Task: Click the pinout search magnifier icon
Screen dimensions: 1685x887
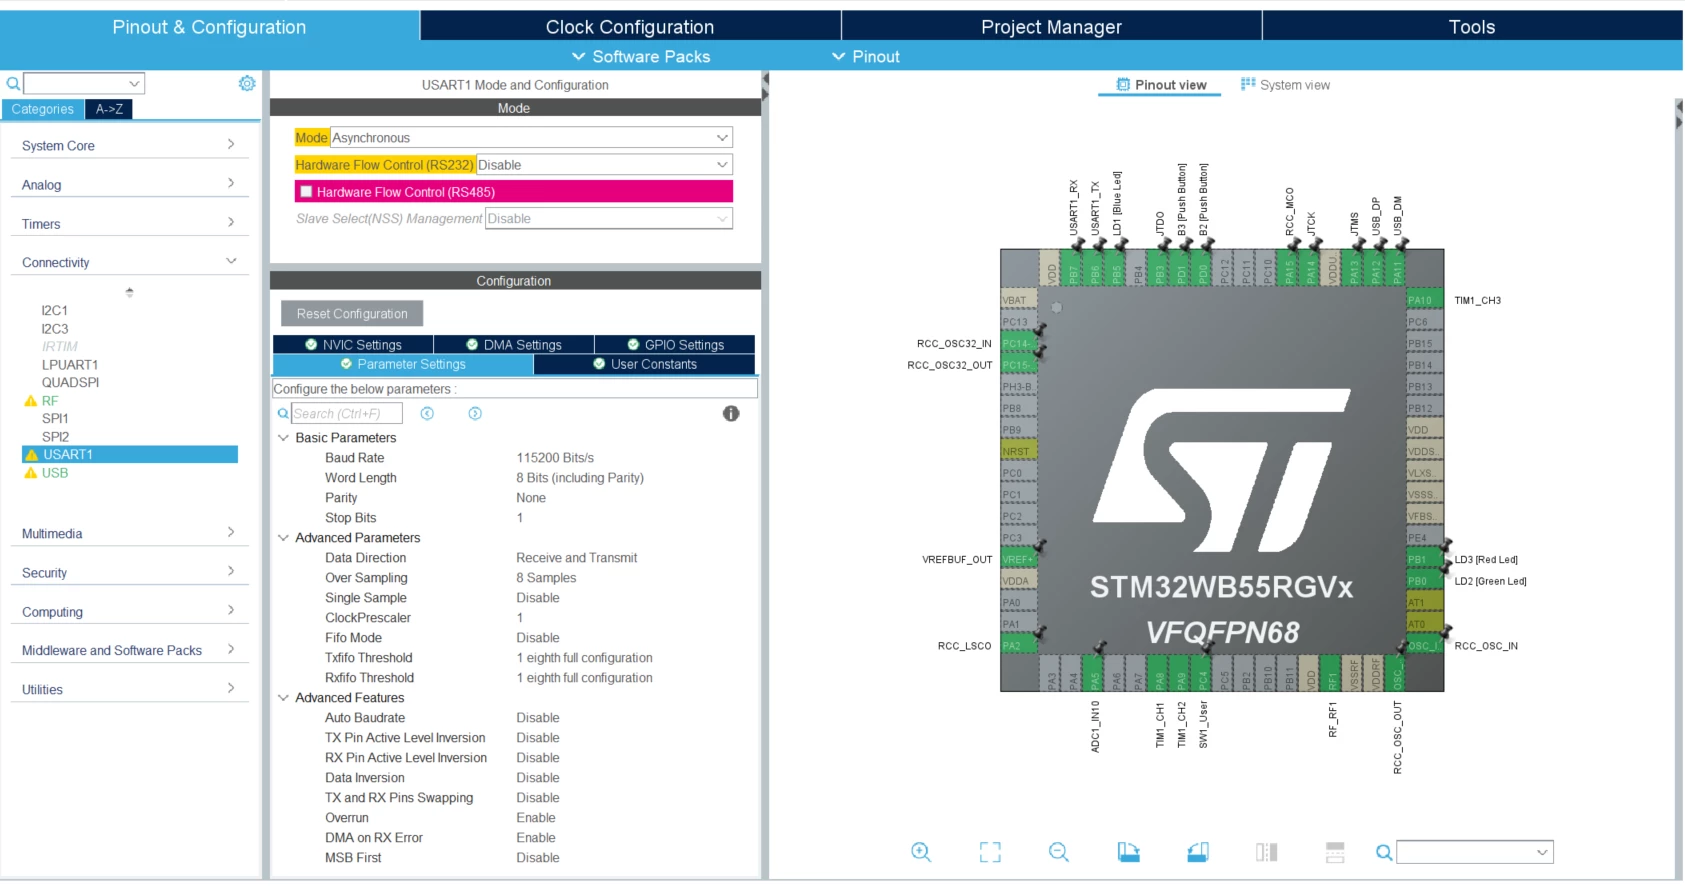Action: point(1384,853)
